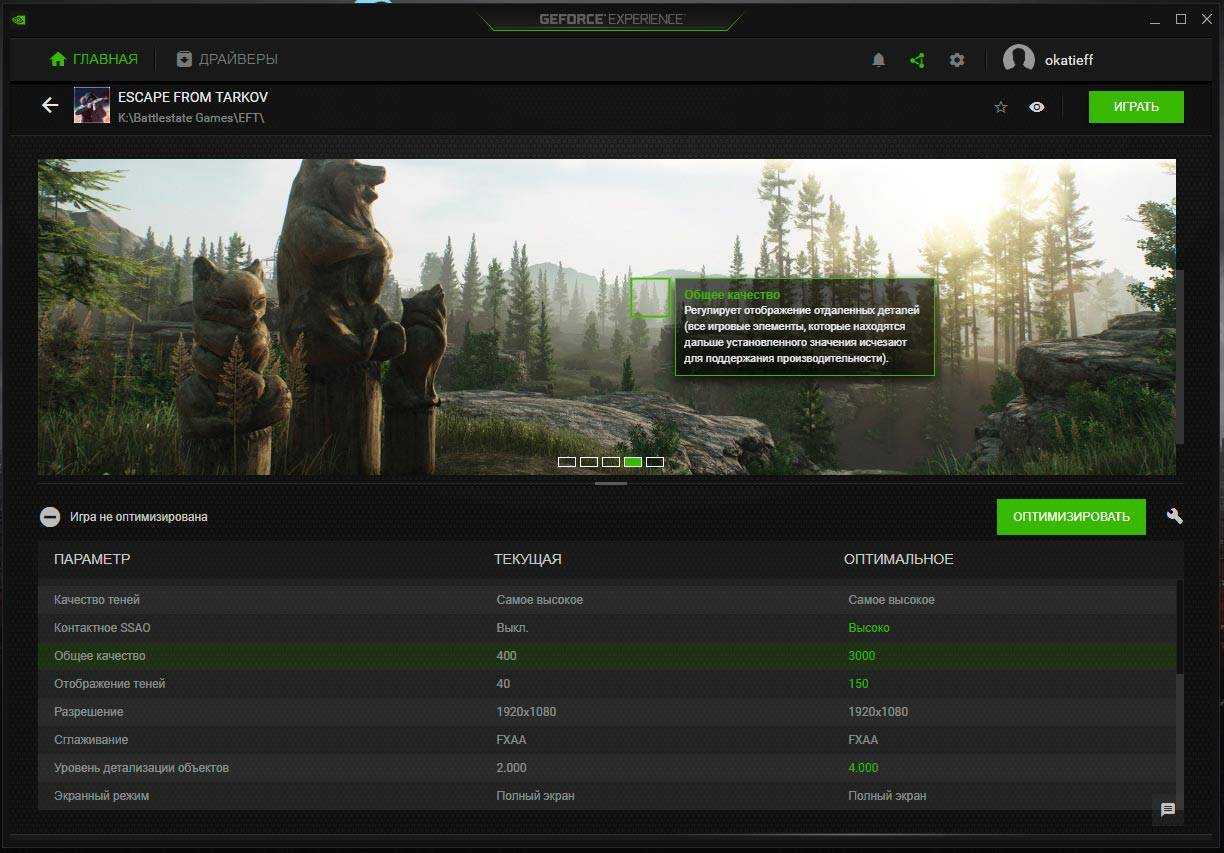Click the ОПТИМИЗИРОВАТЬ button
The width and height of the screenshot is (1224, 853).
(1071, 517)
